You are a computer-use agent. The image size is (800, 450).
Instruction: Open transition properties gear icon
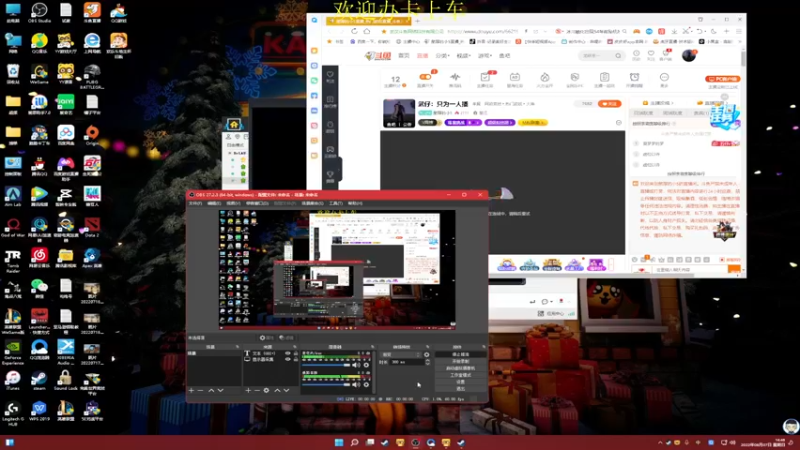click(427, 355)
